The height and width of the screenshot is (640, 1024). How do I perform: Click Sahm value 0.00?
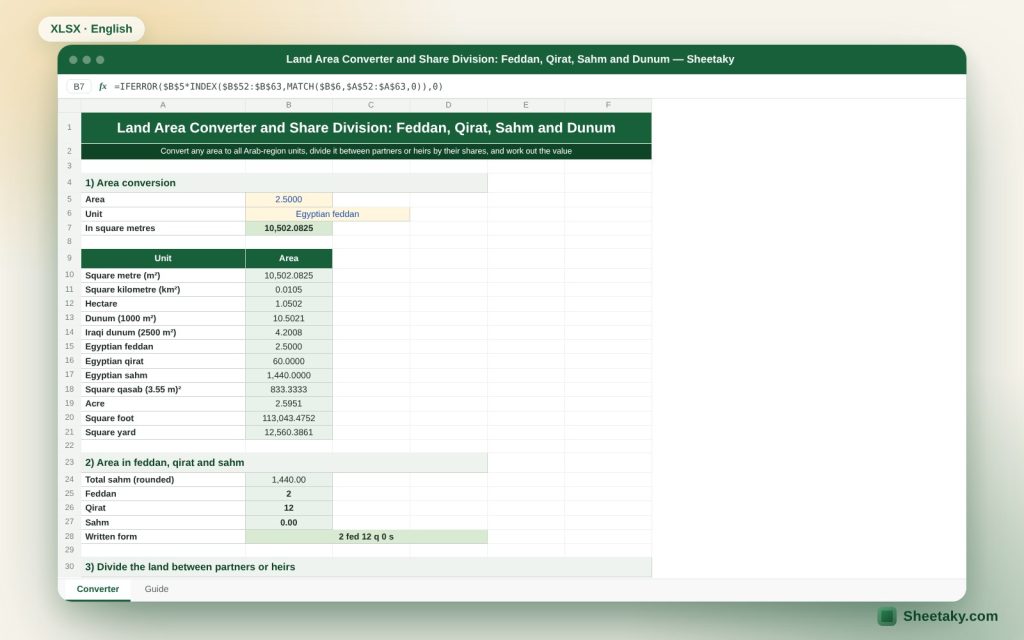point(289,522)
